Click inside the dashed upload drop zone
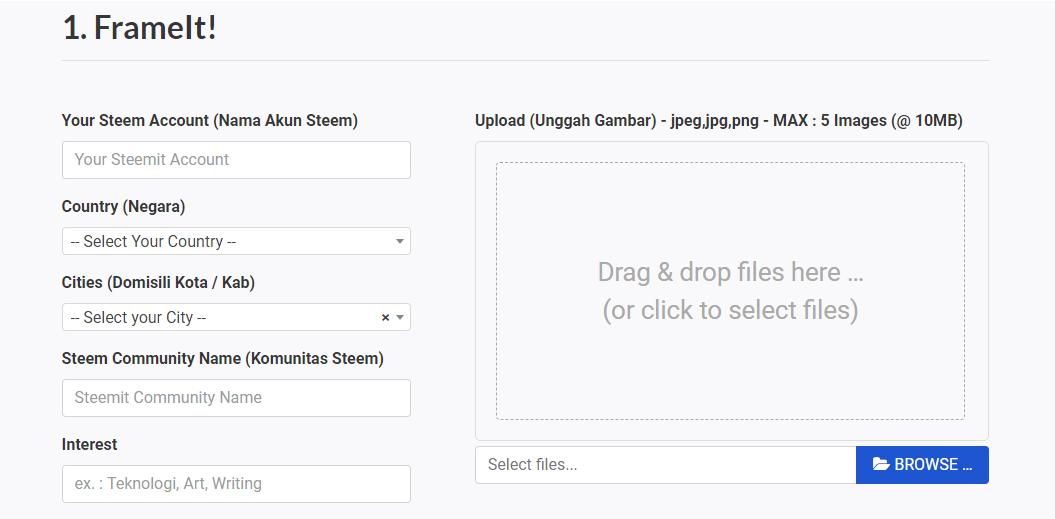The image size is (1055, 519). [x=730, y=220]
